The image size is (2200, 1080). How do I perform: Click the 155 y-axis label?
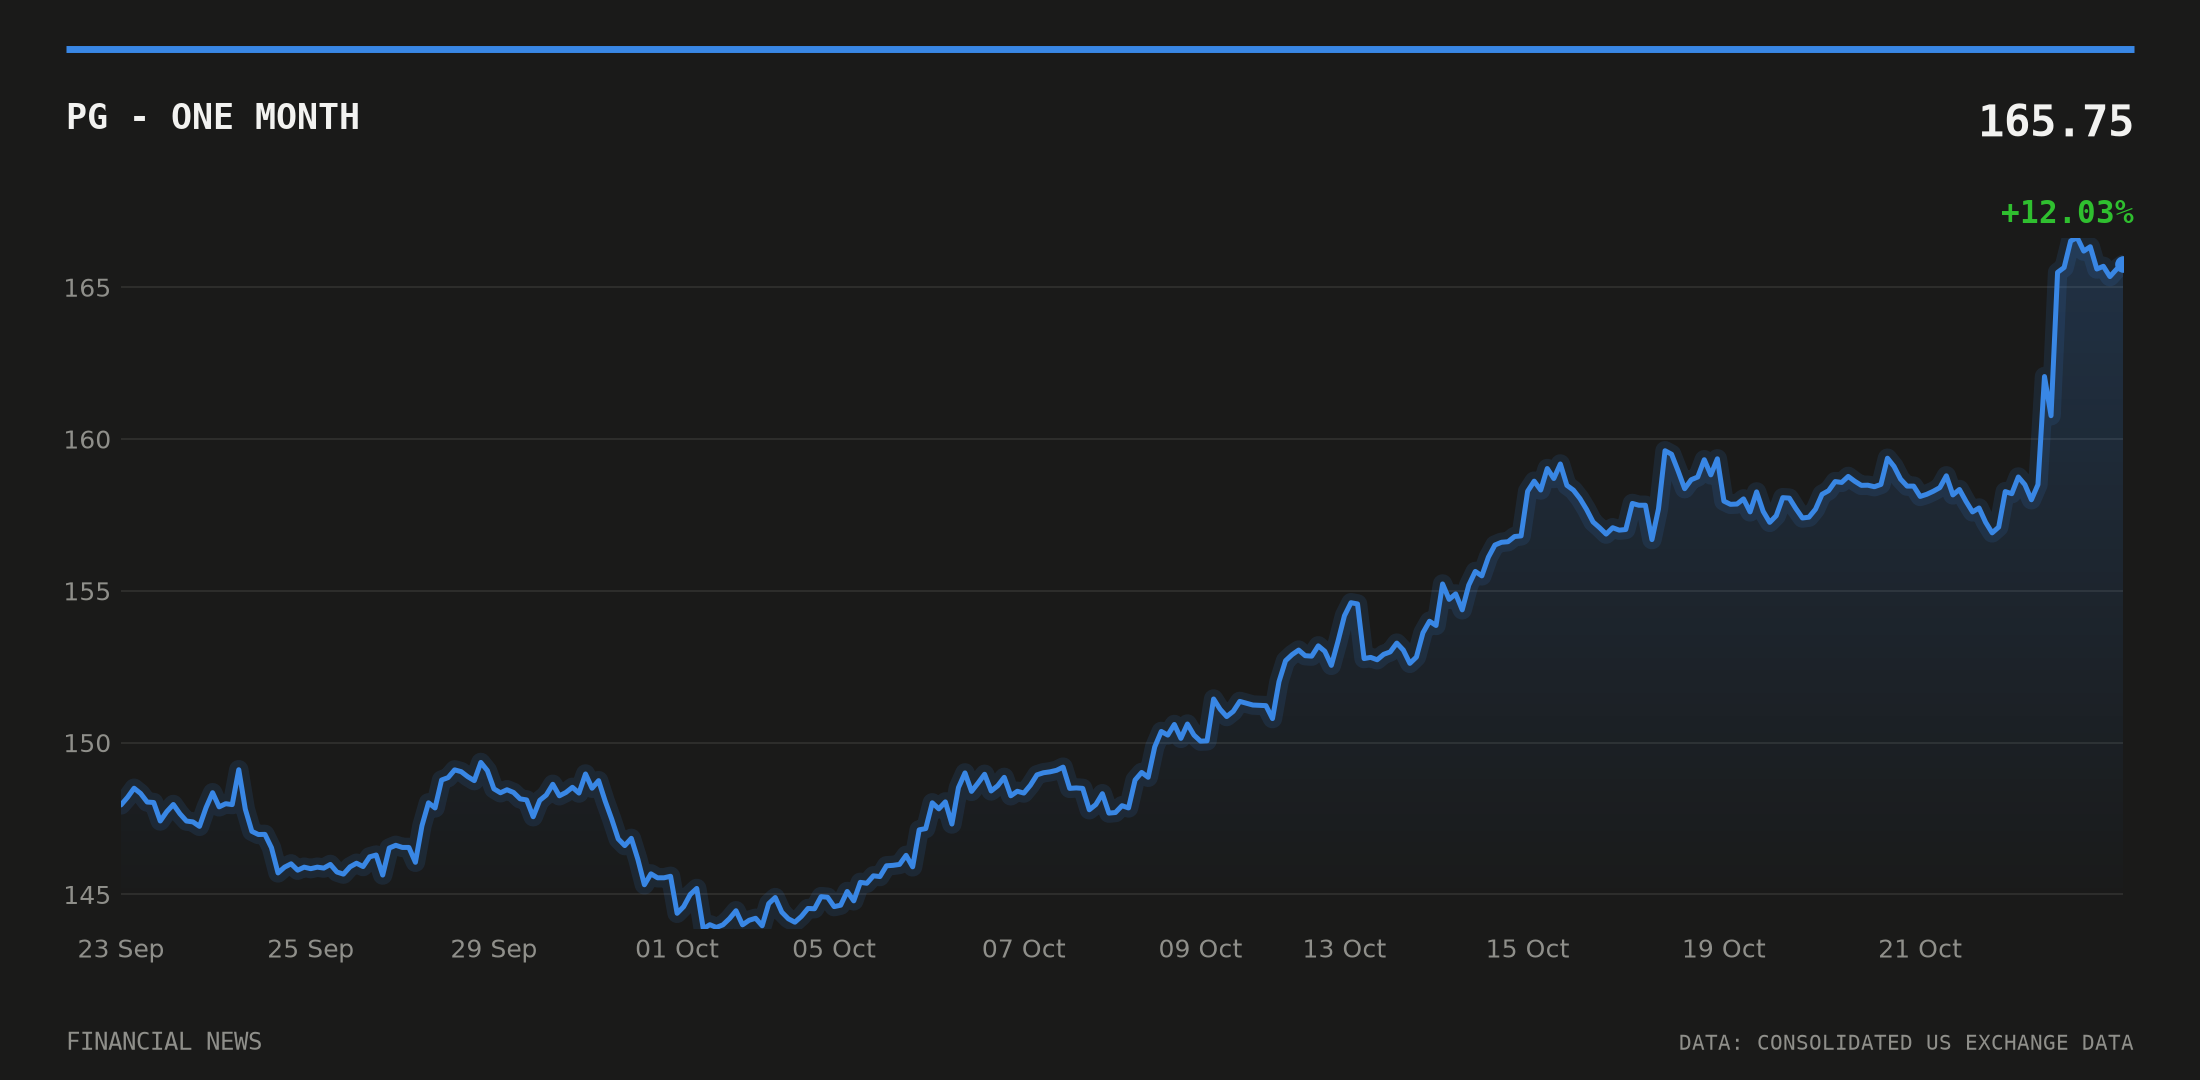[x=87, y=592]
